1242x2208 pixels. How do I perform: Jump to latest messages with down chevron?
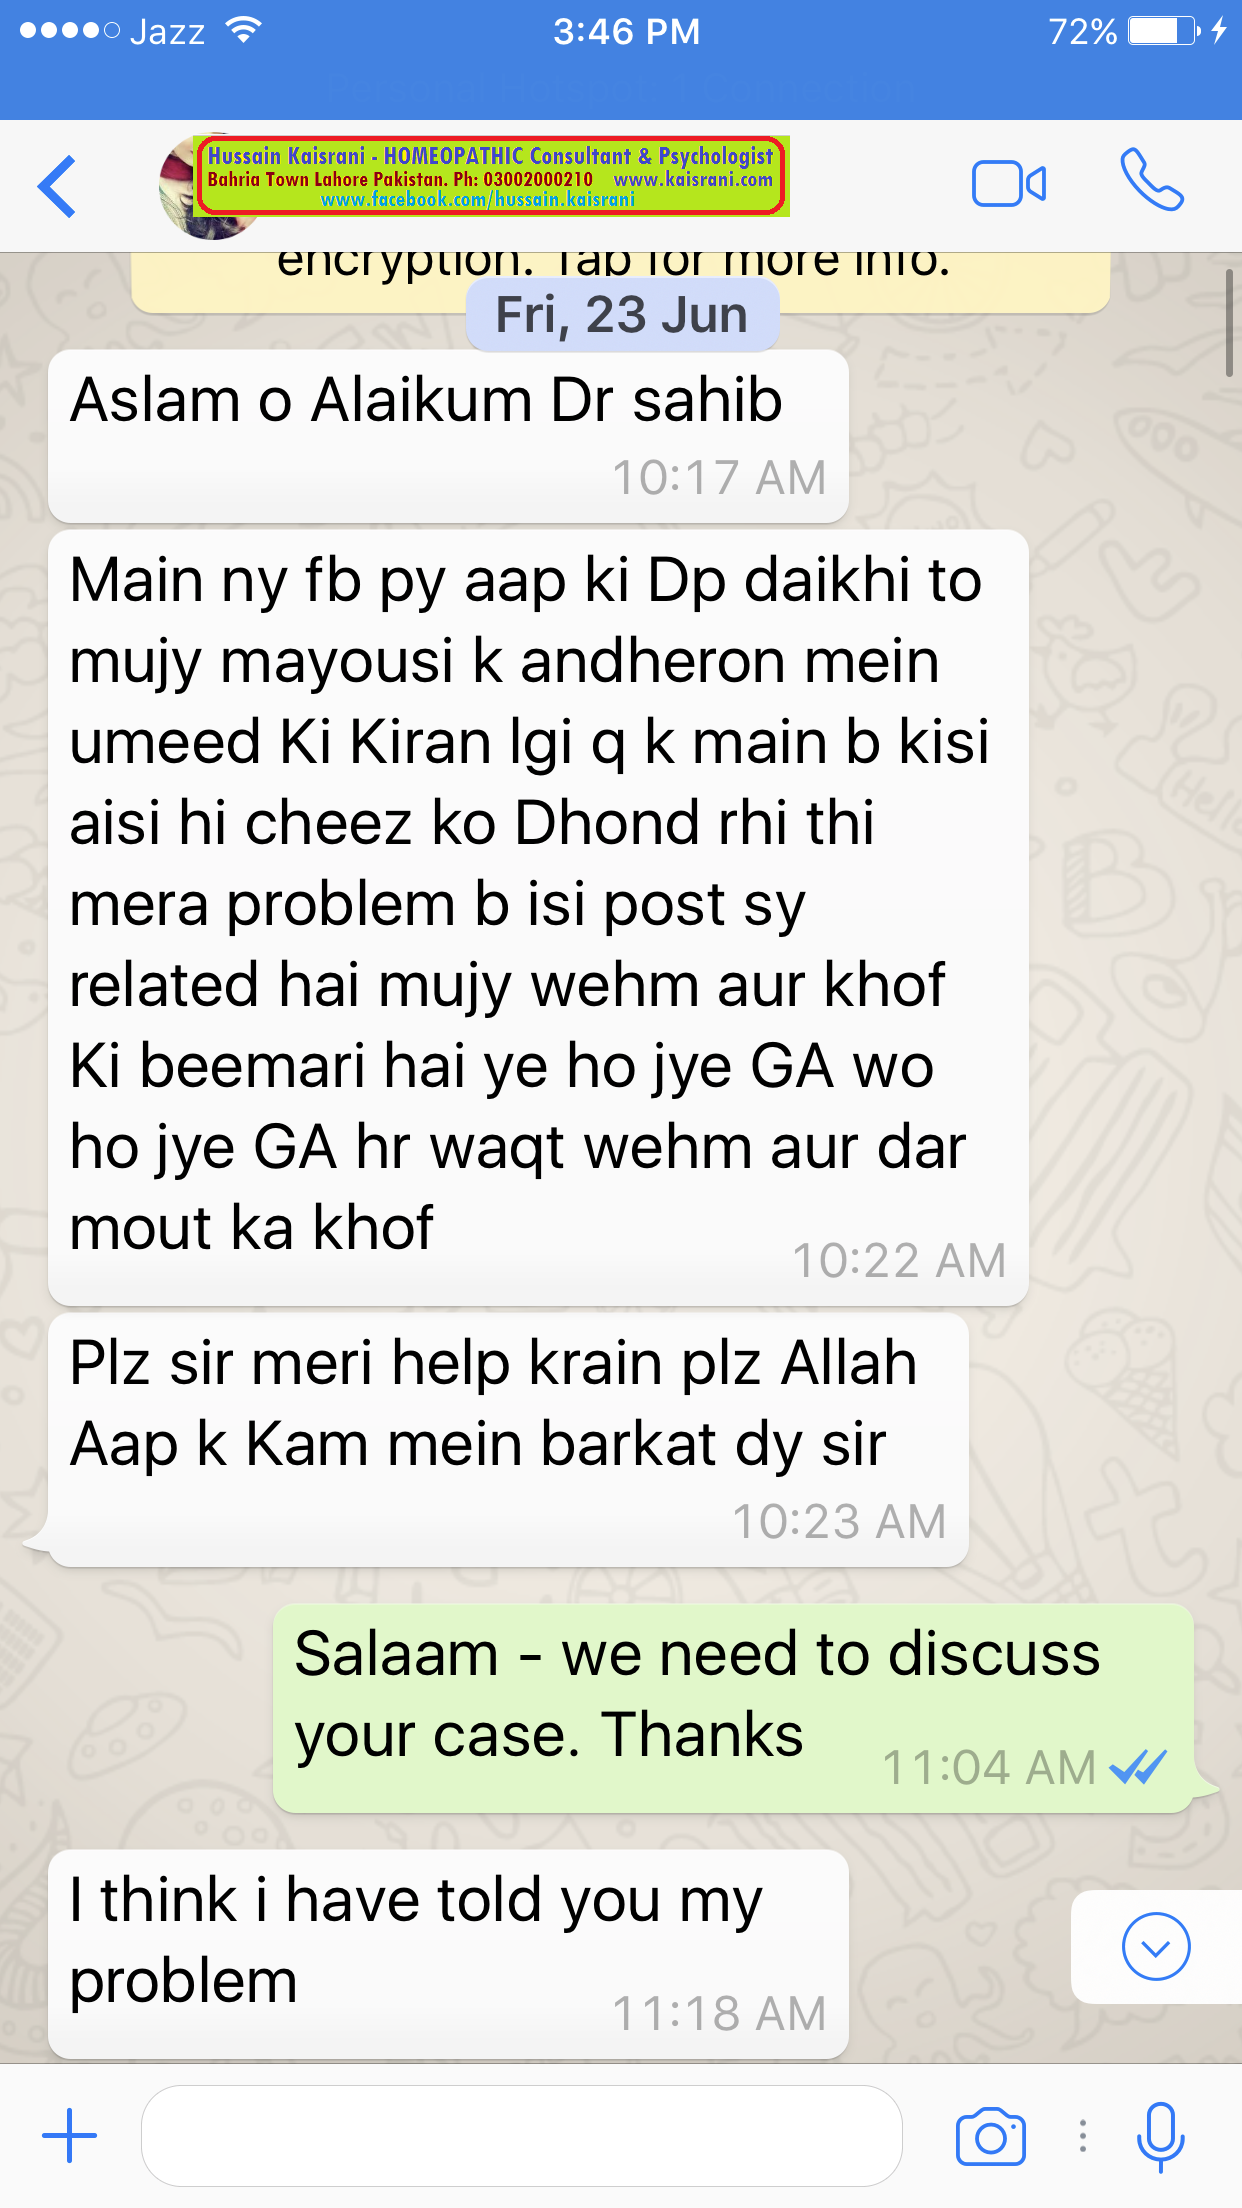[x=1156, y=1946]
